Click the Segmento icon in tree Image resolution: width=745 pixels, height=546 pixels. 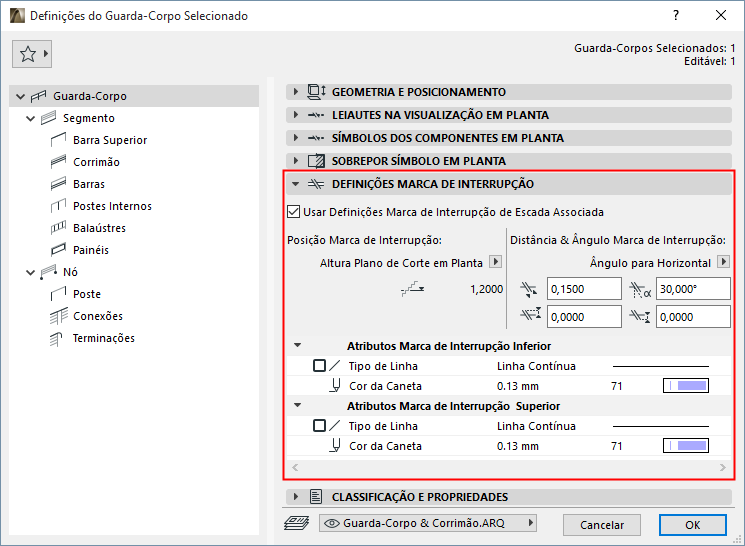48,118
